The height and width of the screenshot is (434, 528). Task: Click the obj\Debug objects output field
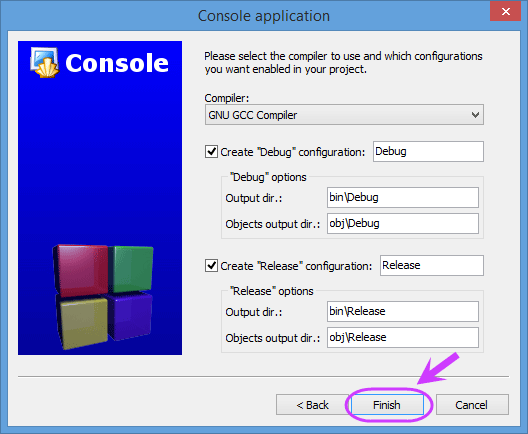tap(403, 224)
